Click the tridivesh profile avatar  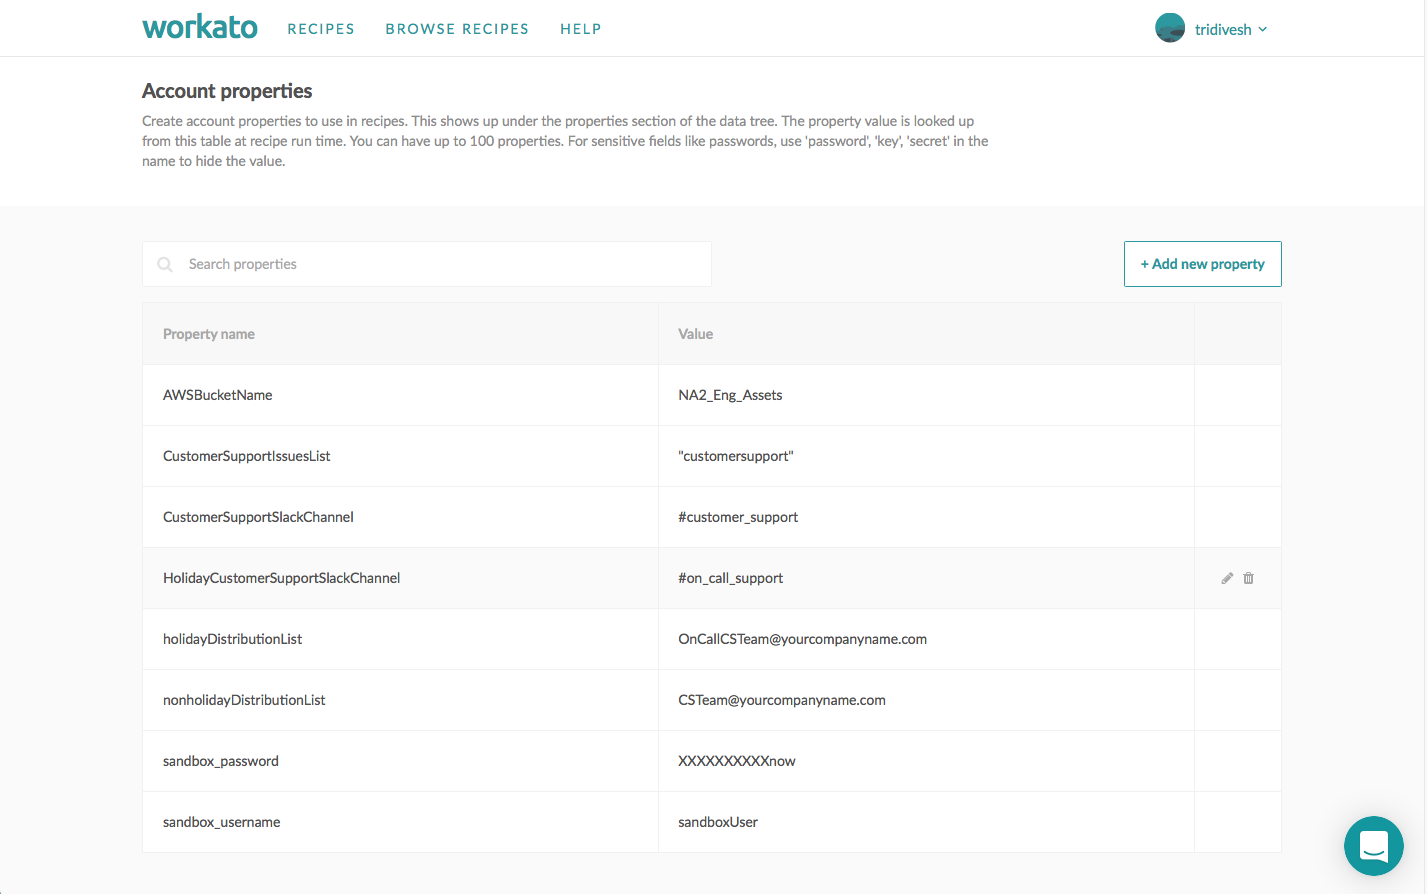coord(1169,29)
